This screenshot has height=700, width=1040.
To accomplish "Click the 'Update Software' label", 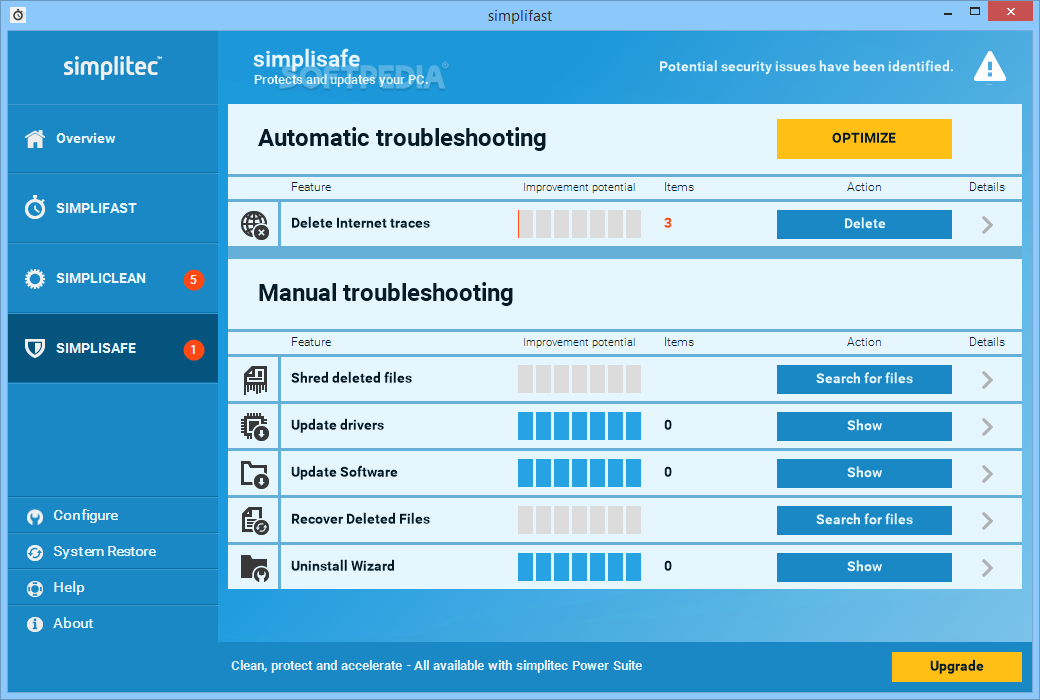I will click(344, 472).
